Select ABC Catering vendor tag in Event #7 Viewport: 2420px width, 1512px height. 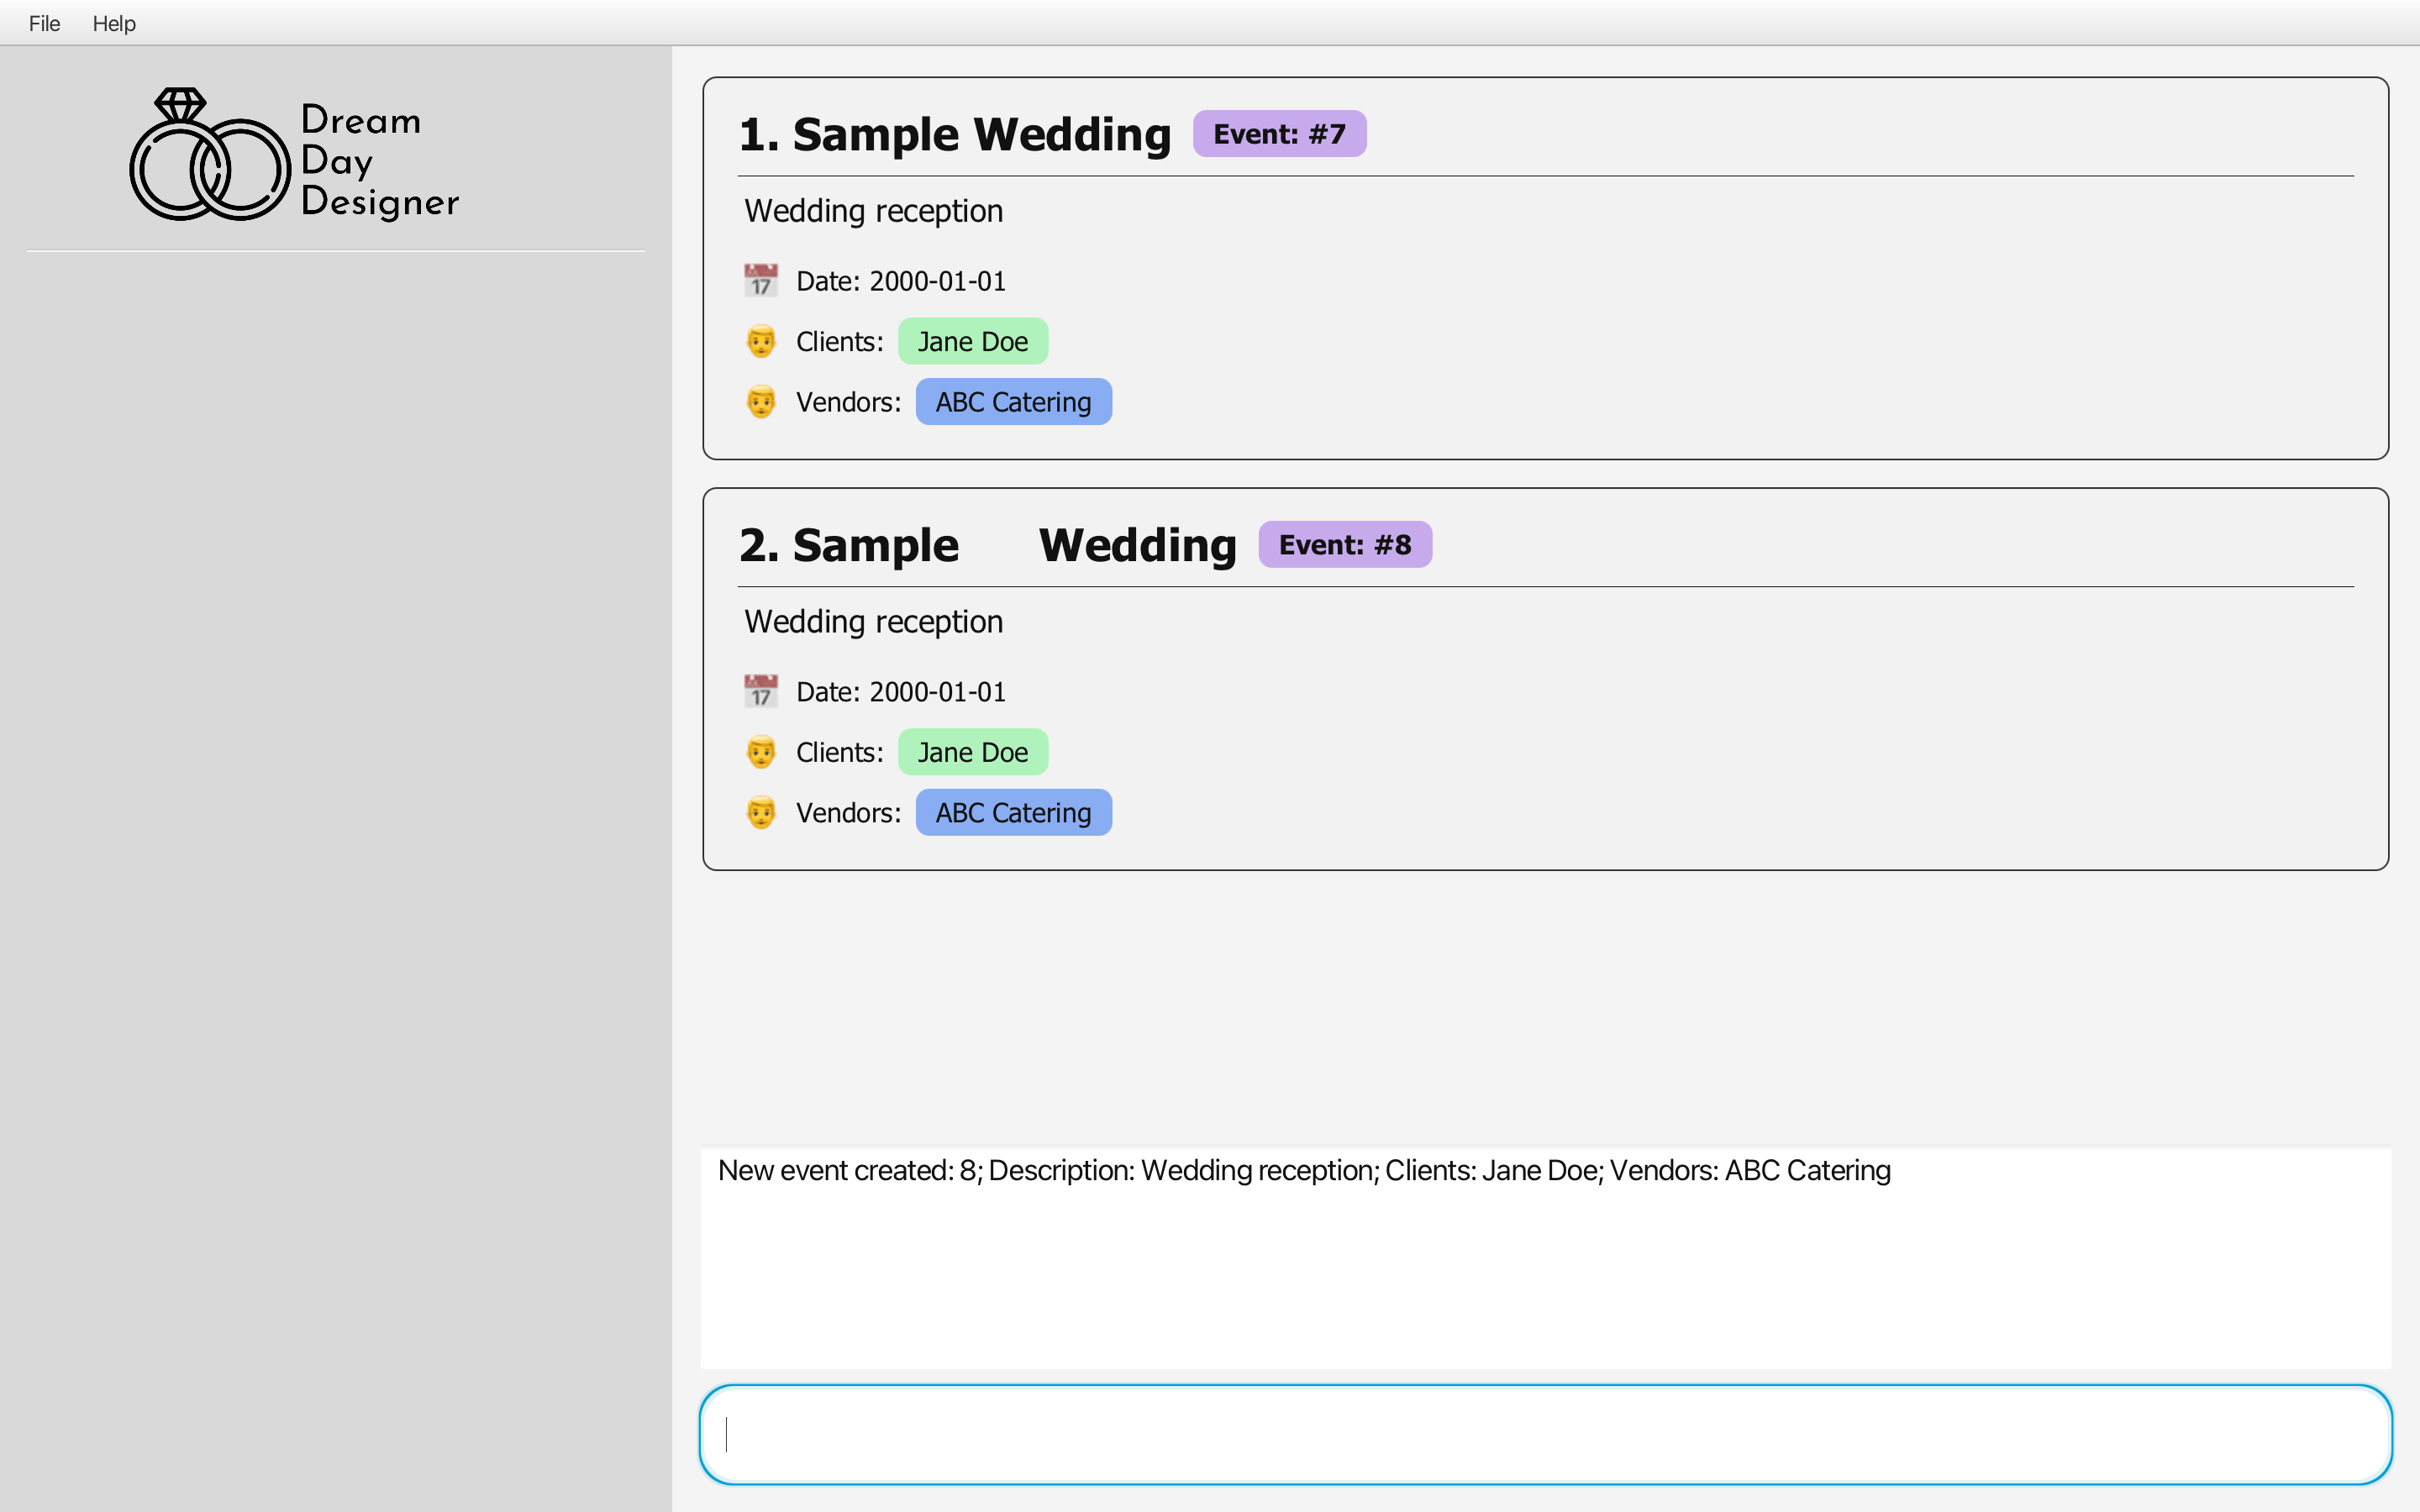pyautogui.click(x=1013, y=402)
